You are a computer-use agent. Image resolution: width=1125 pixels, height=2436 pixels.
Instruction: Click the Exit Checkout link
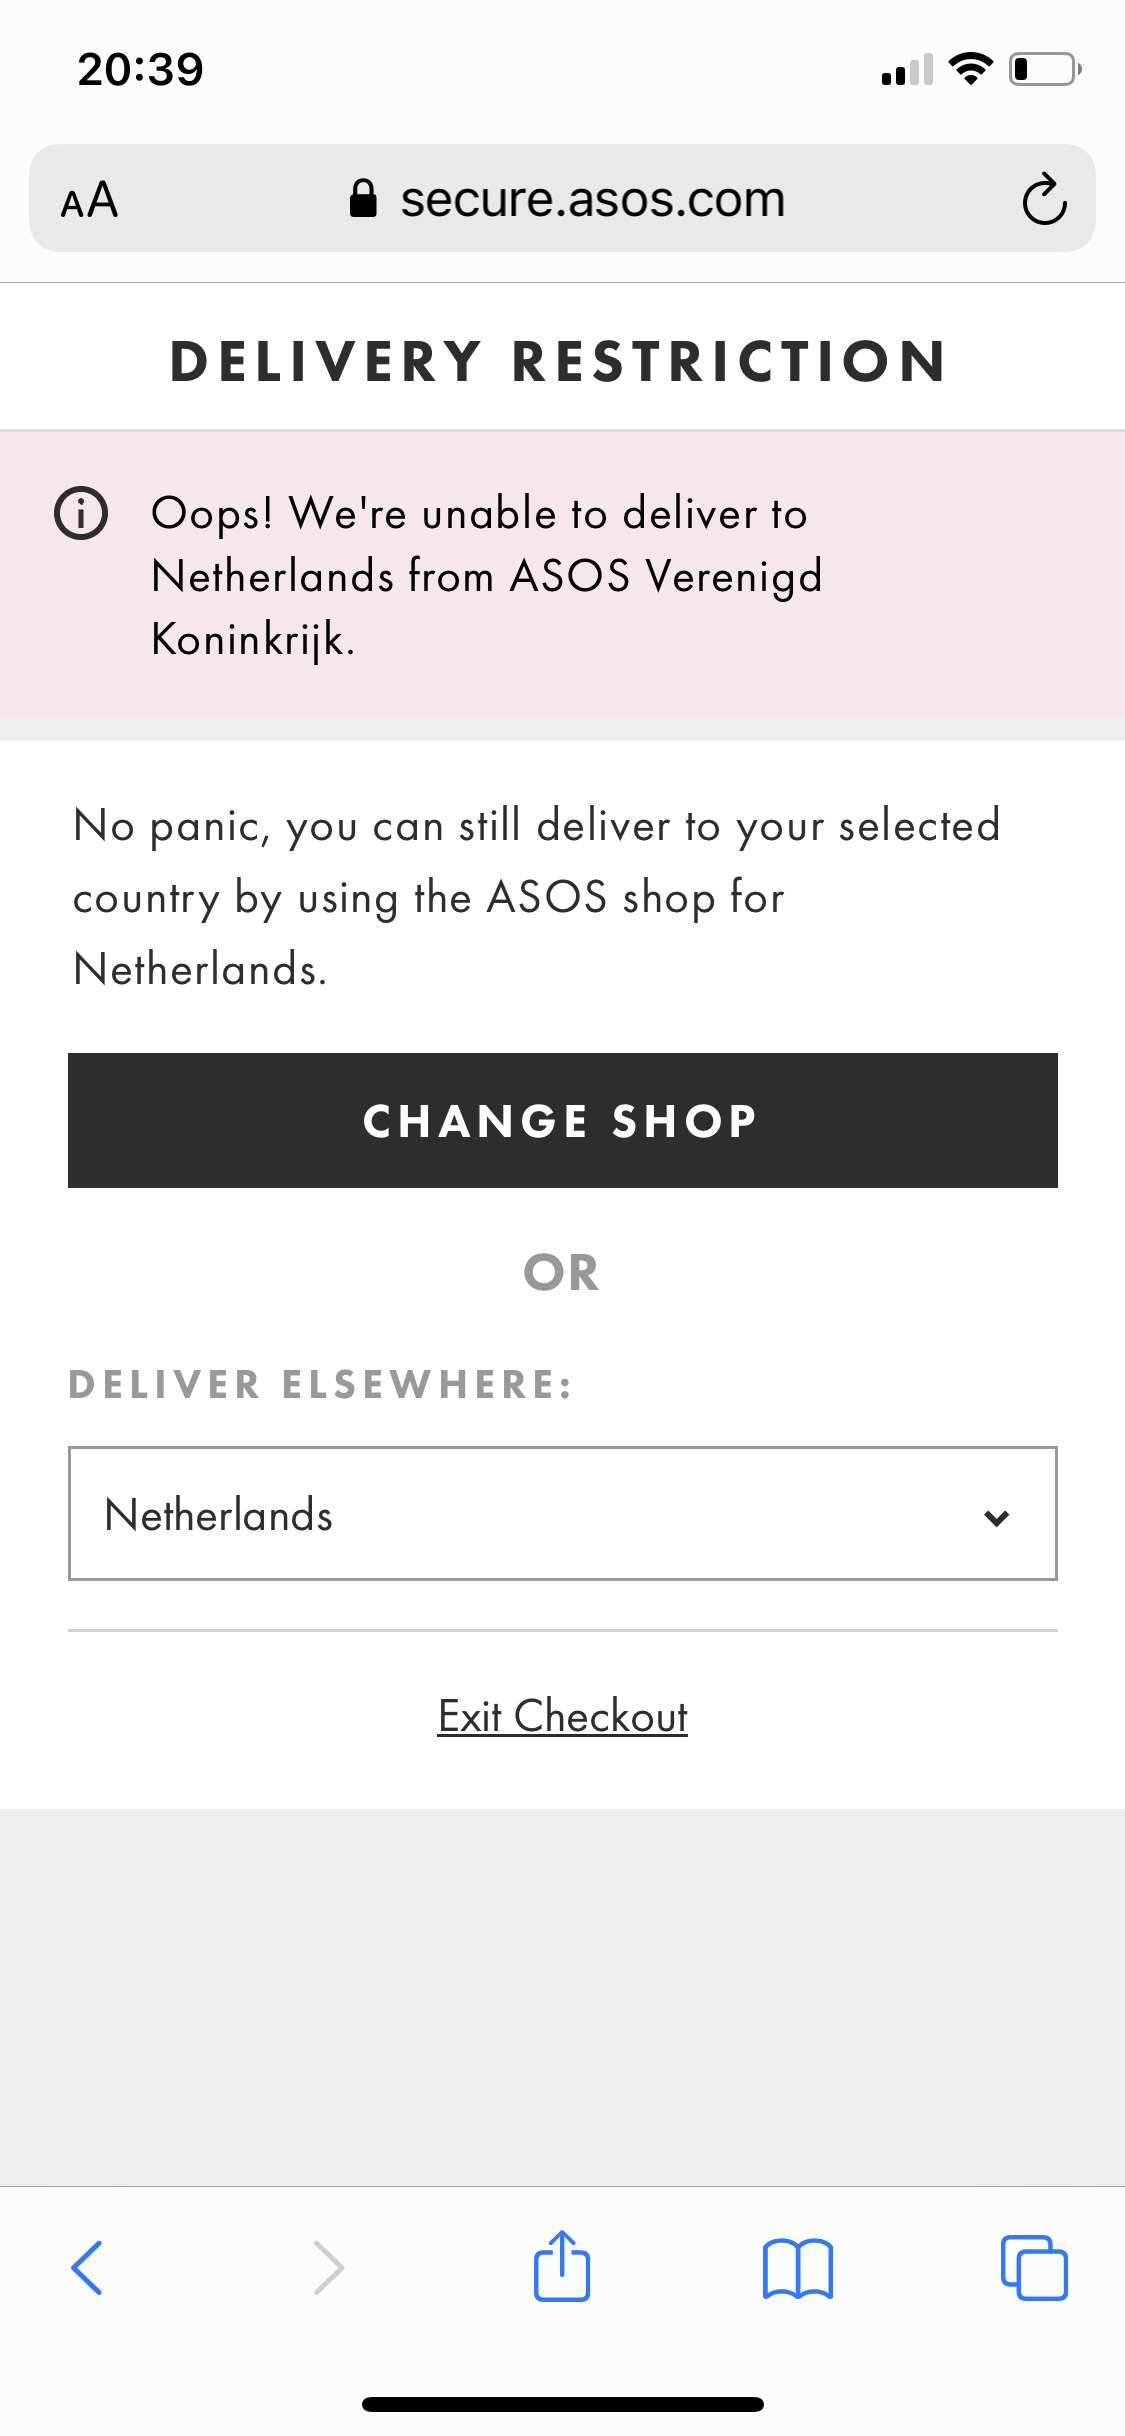coord(563,1716)
